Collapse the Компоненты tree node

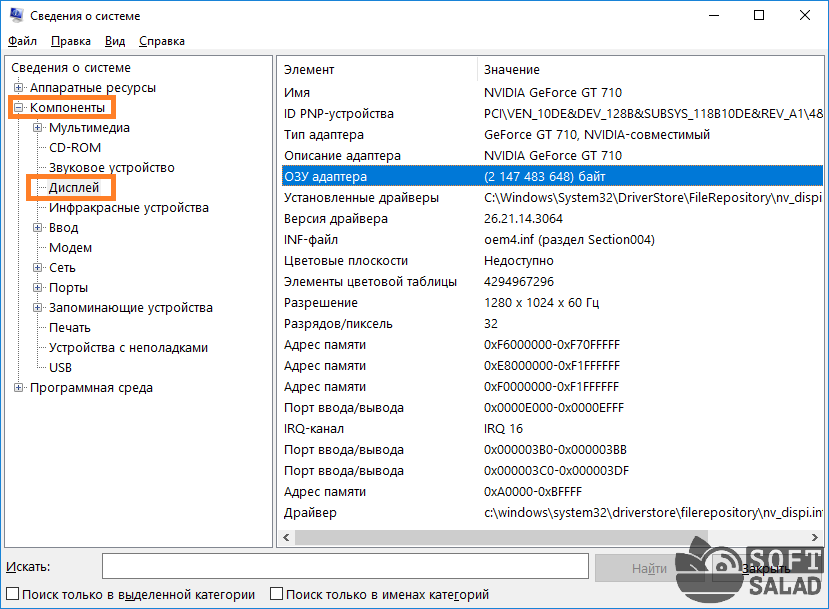[19, 108]
